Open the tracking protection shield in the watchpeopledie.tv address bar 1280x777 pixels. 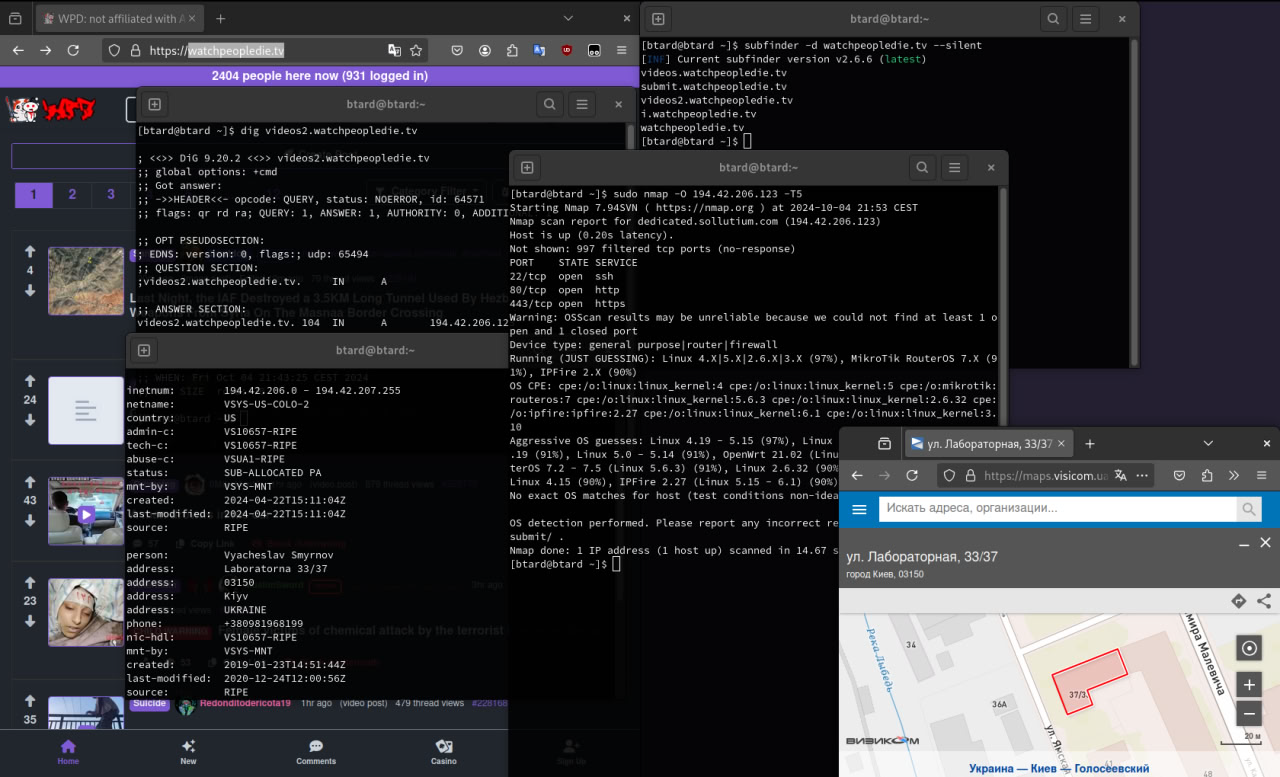click(x=114, y=50)
